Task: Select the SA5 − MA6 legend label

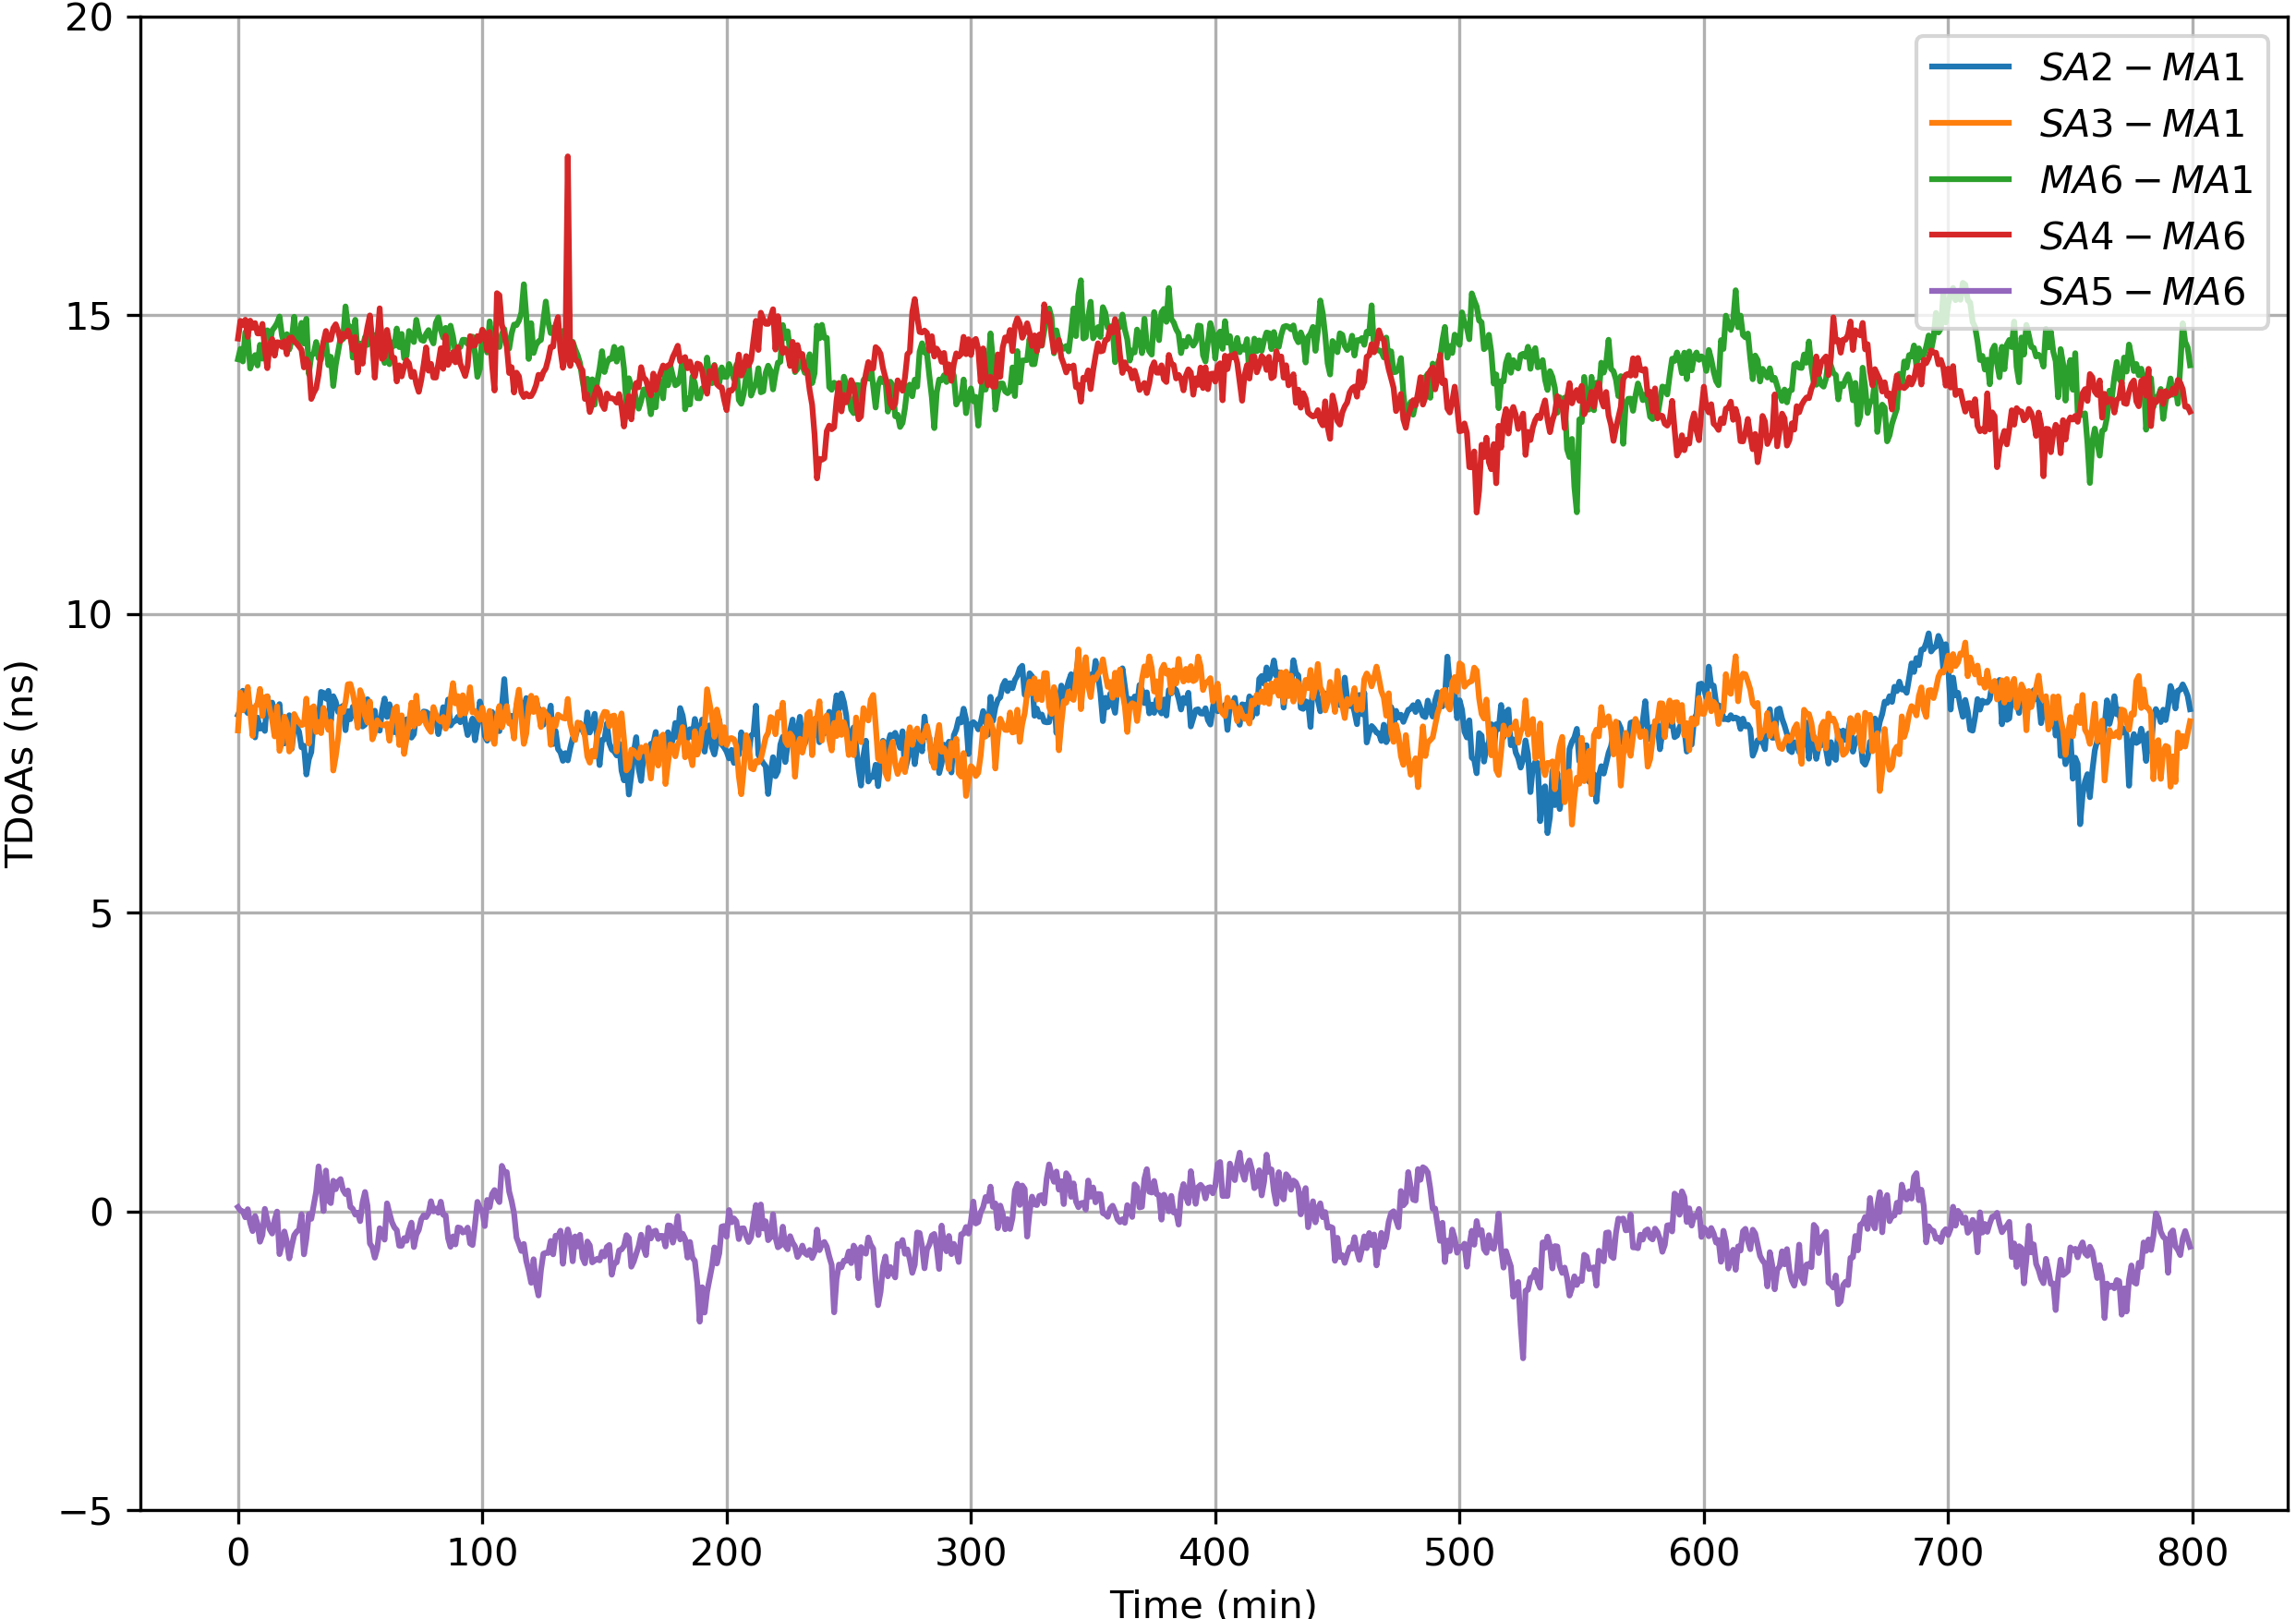Action: pyautogui.click(x=2142, y=291)
